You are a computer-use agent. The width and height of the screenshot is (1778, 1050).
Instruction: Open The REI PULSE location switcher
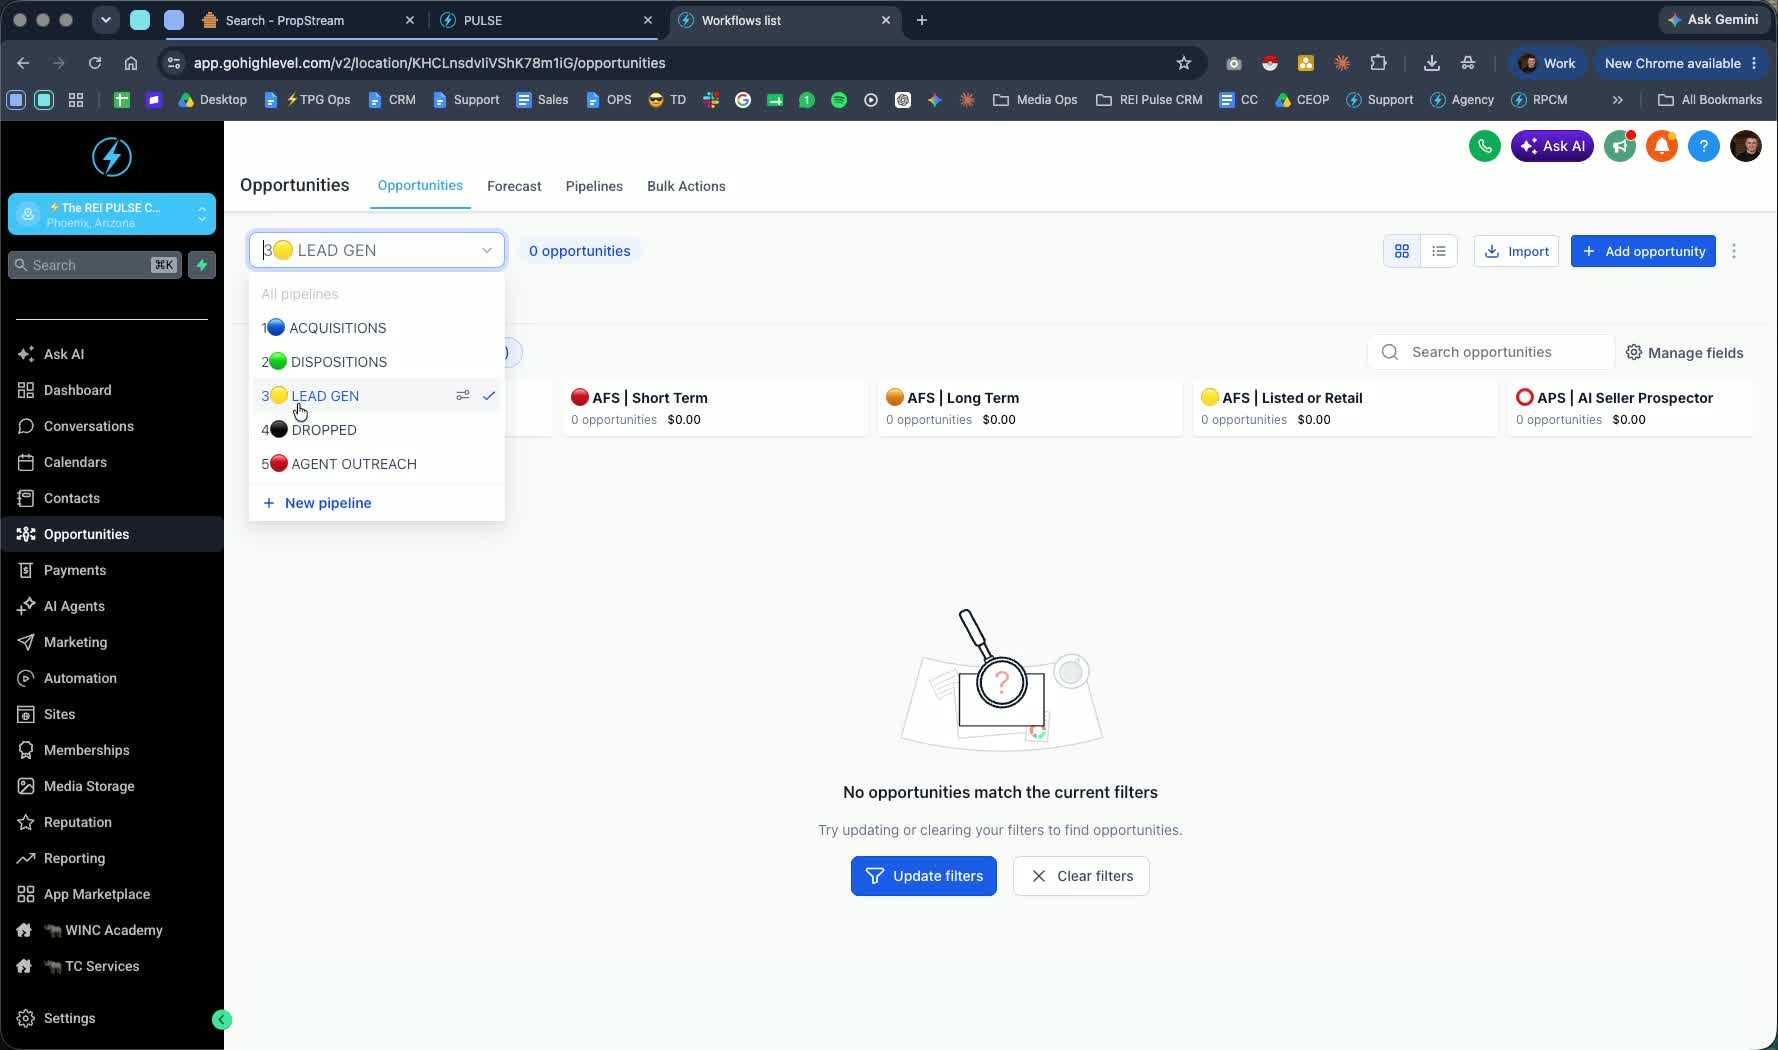coord(112,214)
